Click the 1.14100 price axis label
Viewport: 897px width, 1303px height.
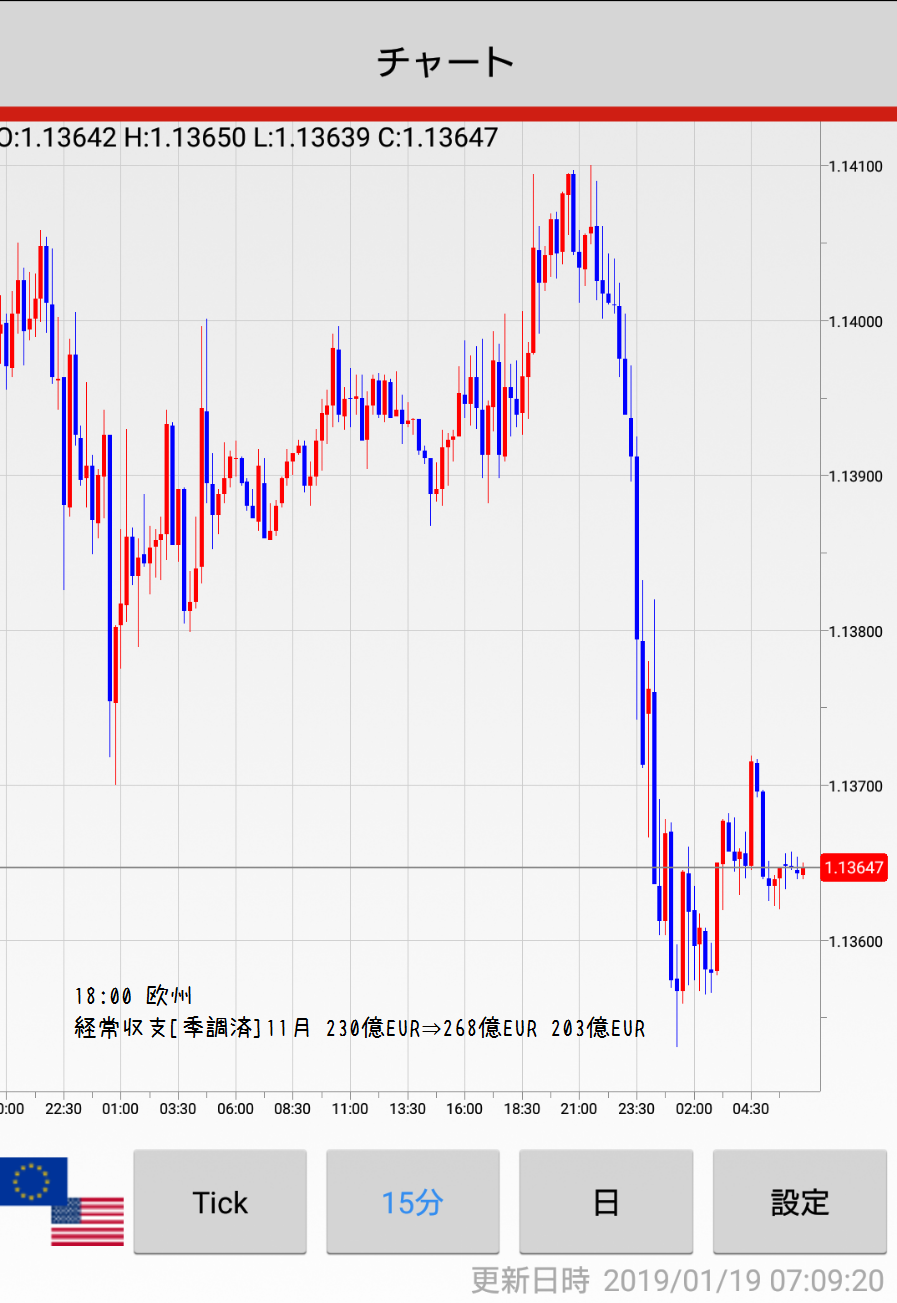click(x=855, y=166)
